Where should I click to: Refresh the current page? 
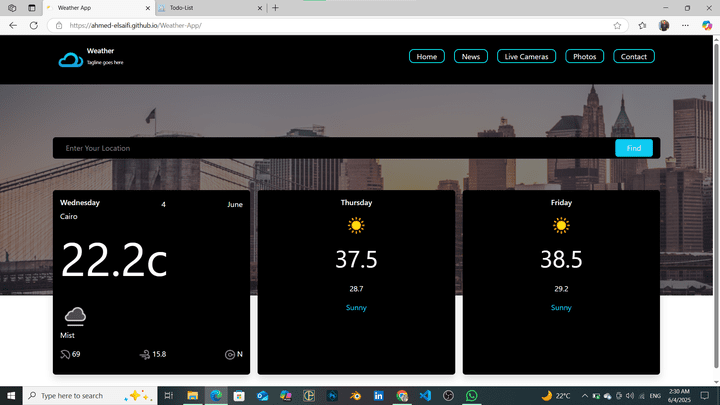click(34, 25)
